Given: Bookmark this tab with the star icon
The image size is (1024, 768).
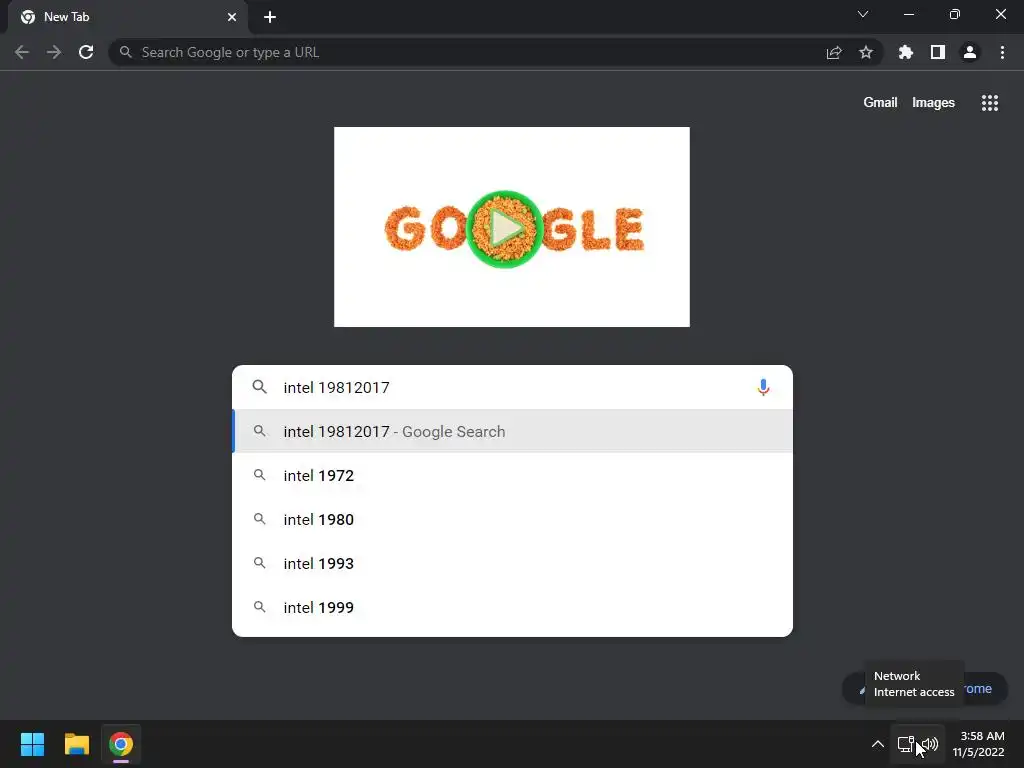Looking at the screenshot, I should (865, 52).
